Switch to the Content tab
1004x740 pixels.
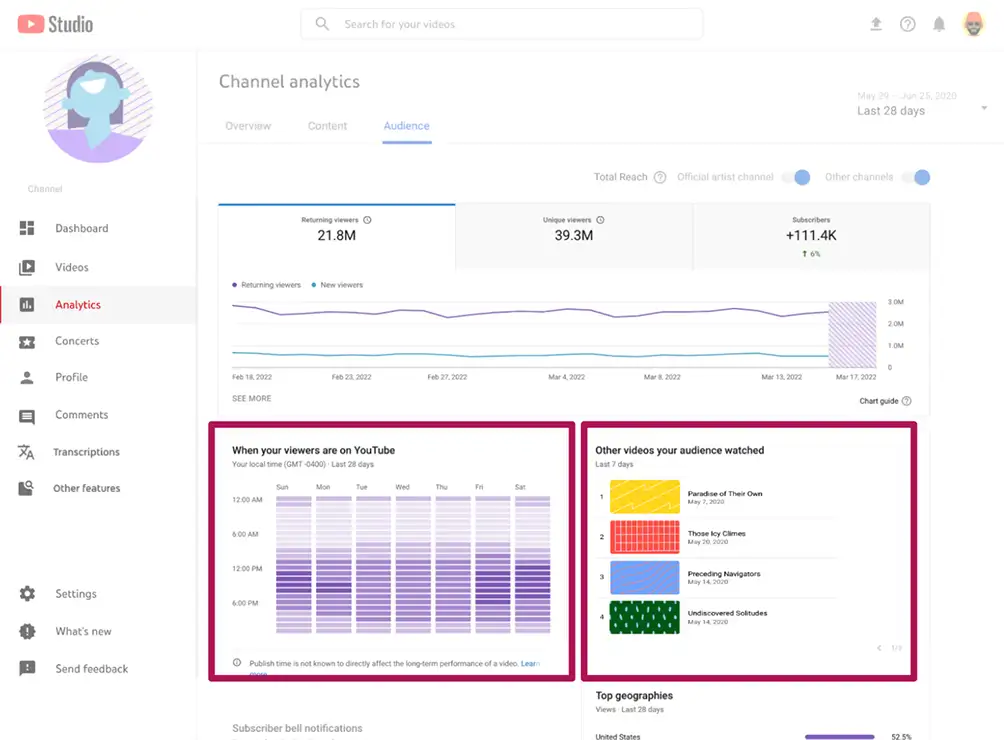(327, 126)
